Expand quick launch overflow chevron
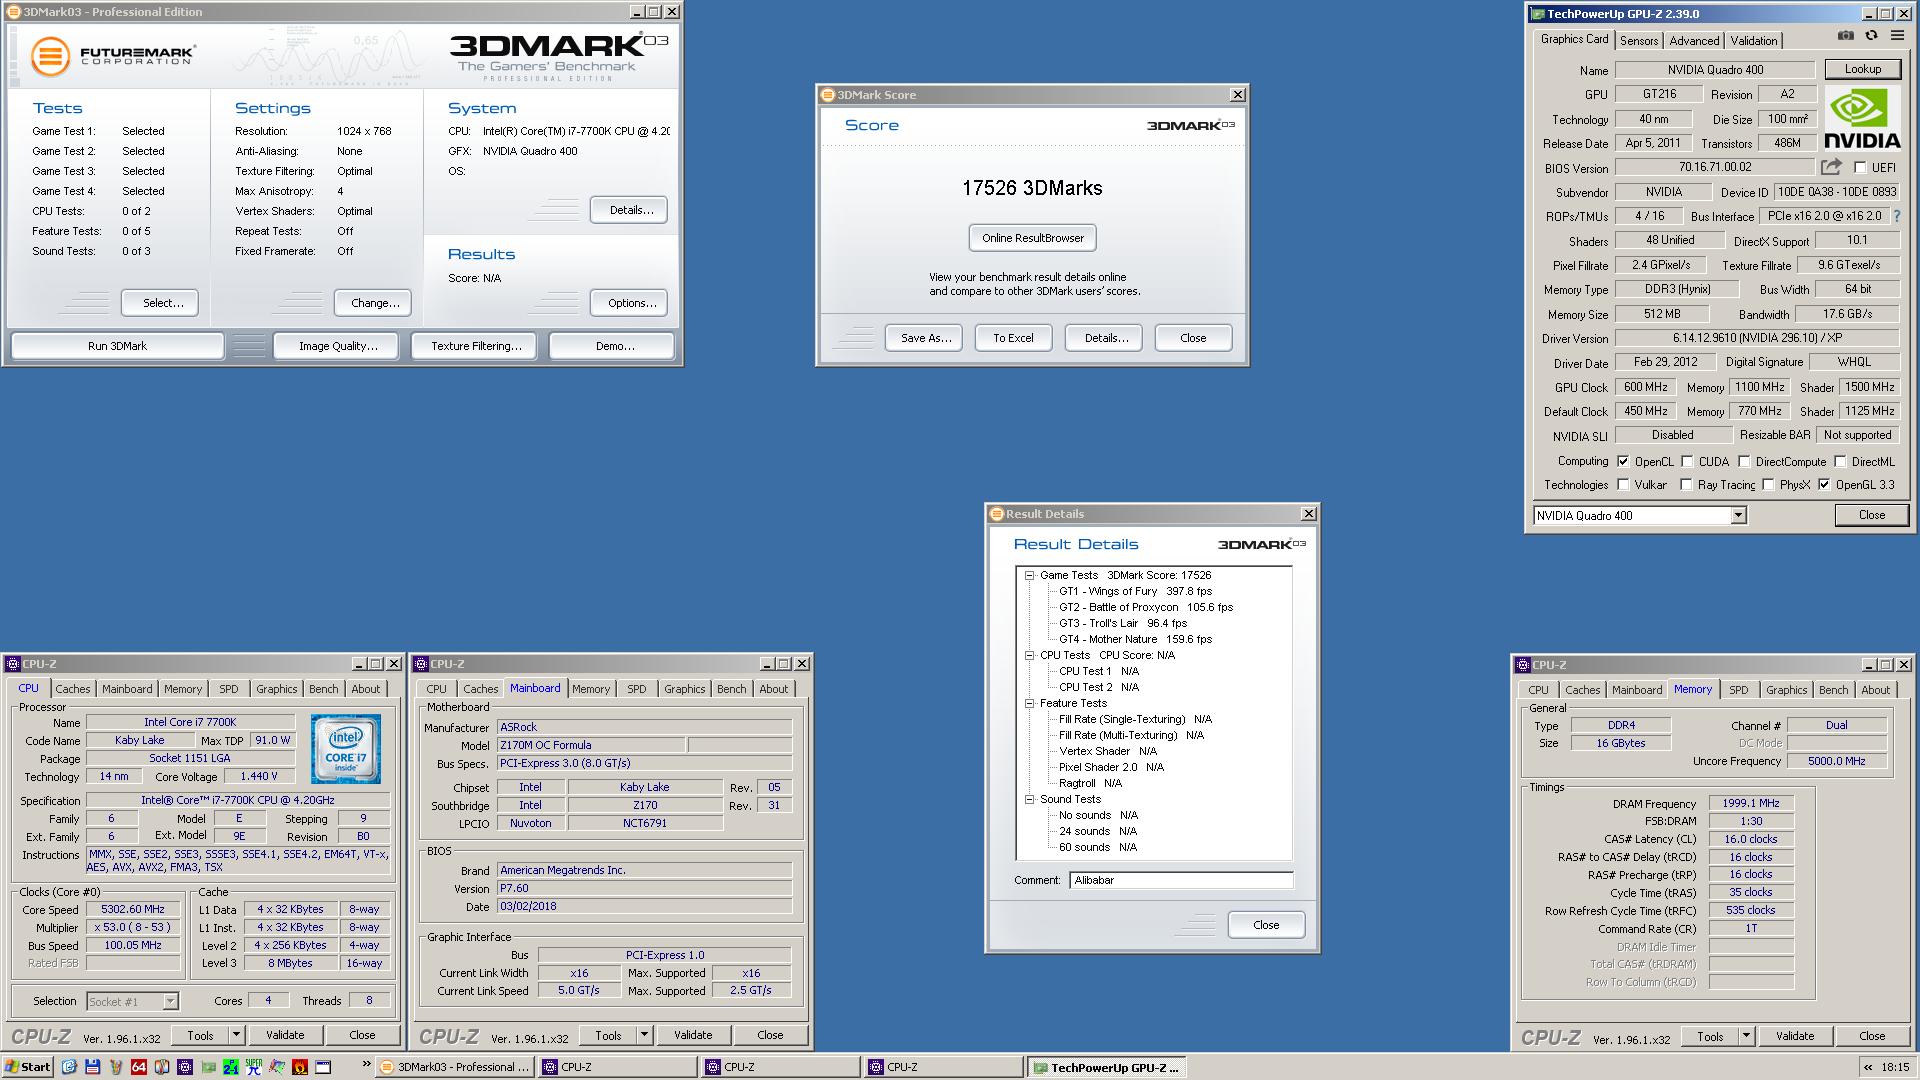Image resolution: width=1920 pixels, height=1080 pixels. tap(366, 1064)
